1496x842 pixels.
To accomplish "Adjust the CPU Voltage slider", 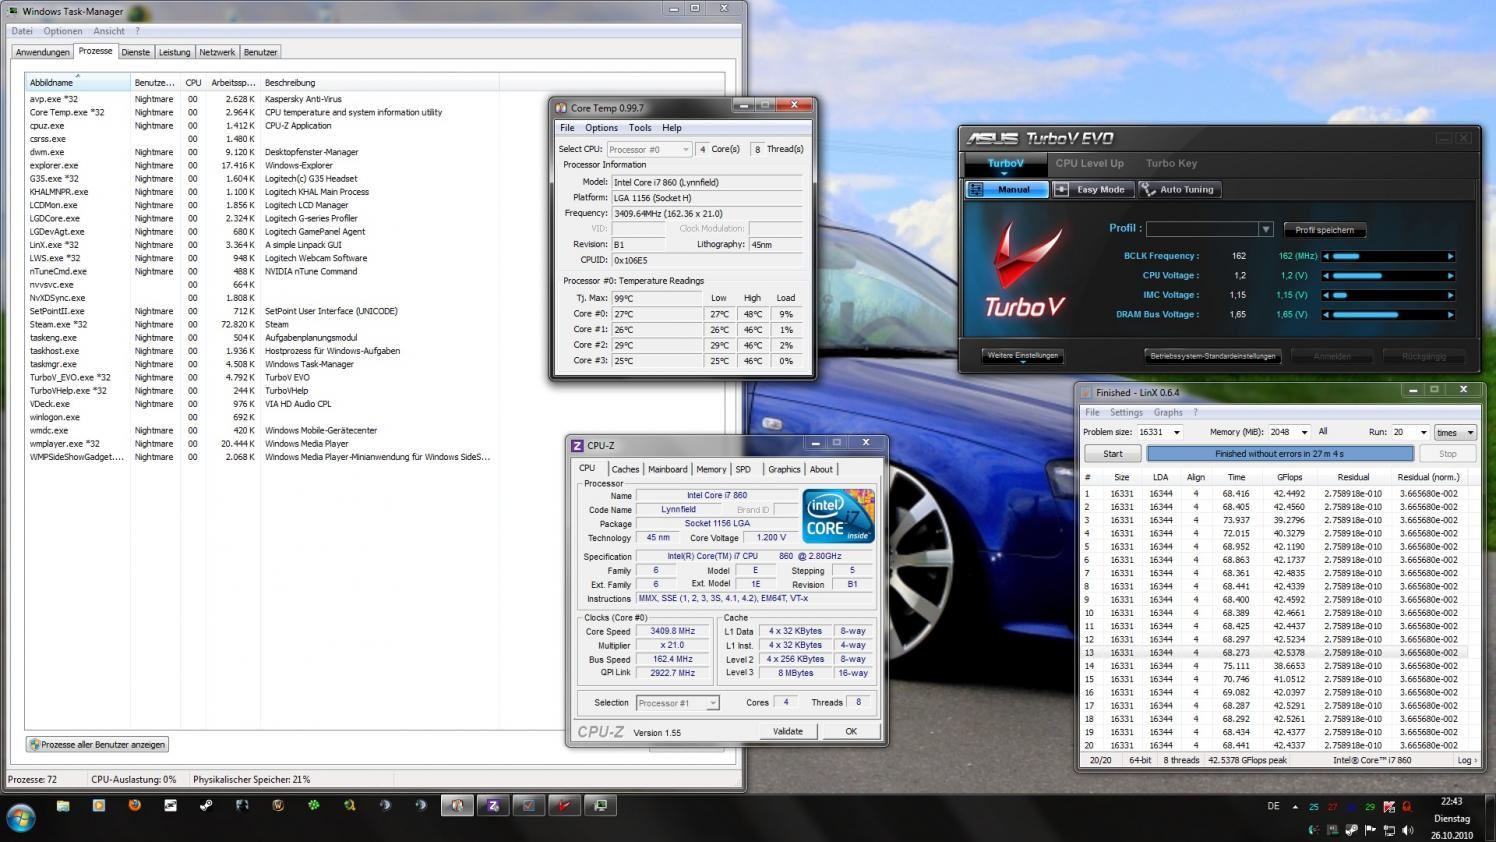I will pos(1388,275).
